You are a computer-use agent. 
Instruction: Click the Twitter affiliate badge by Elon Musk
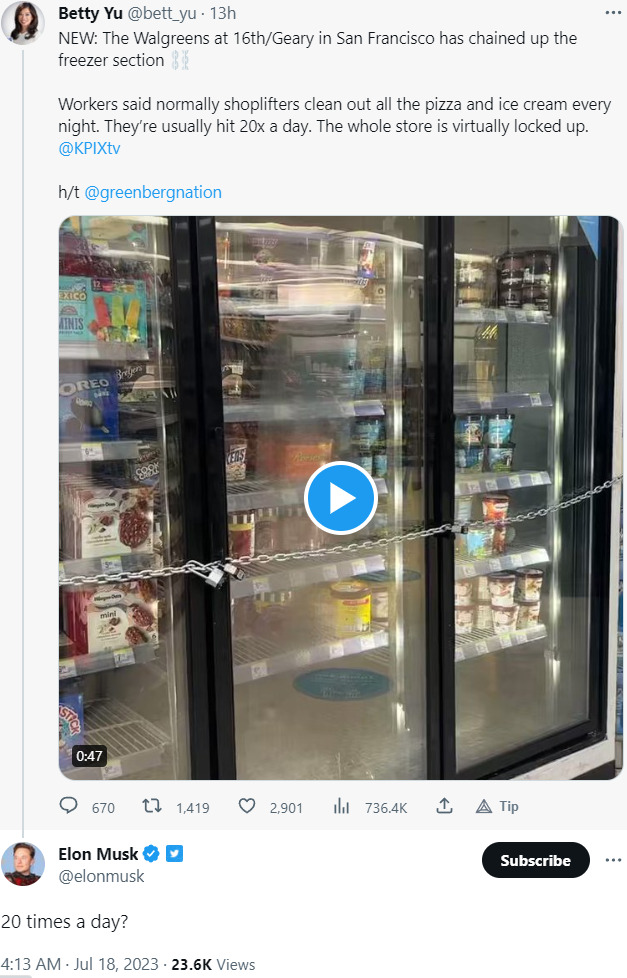[175, 853]
